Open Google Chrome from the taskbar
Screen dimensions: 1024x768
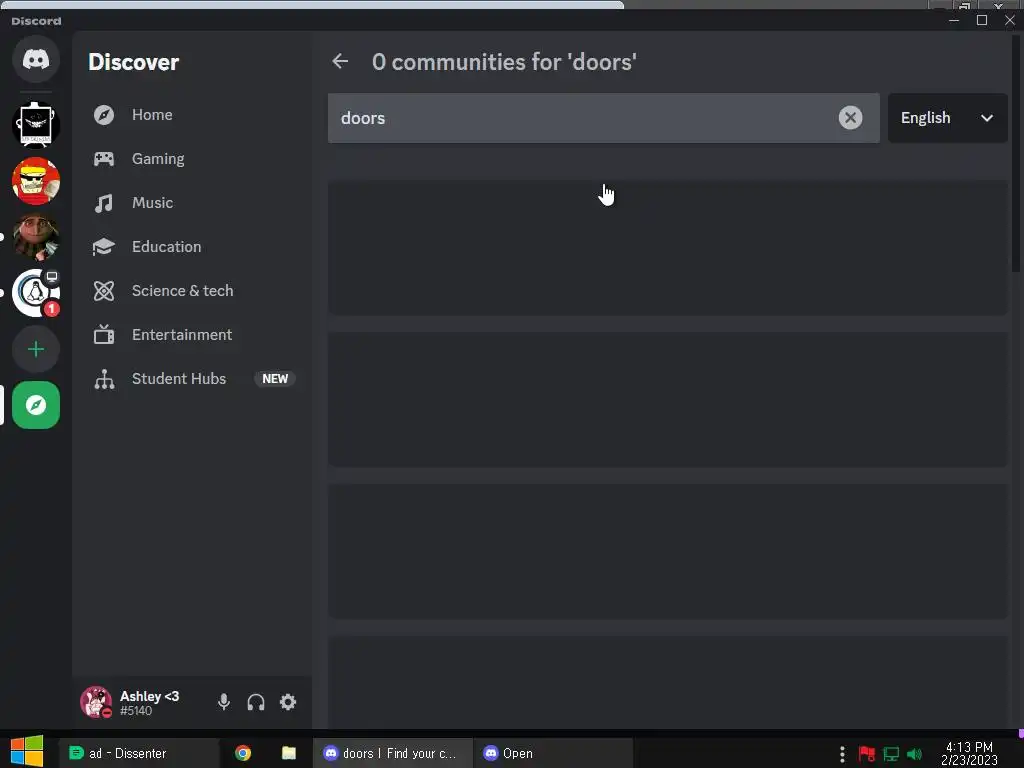pos(243,753)
